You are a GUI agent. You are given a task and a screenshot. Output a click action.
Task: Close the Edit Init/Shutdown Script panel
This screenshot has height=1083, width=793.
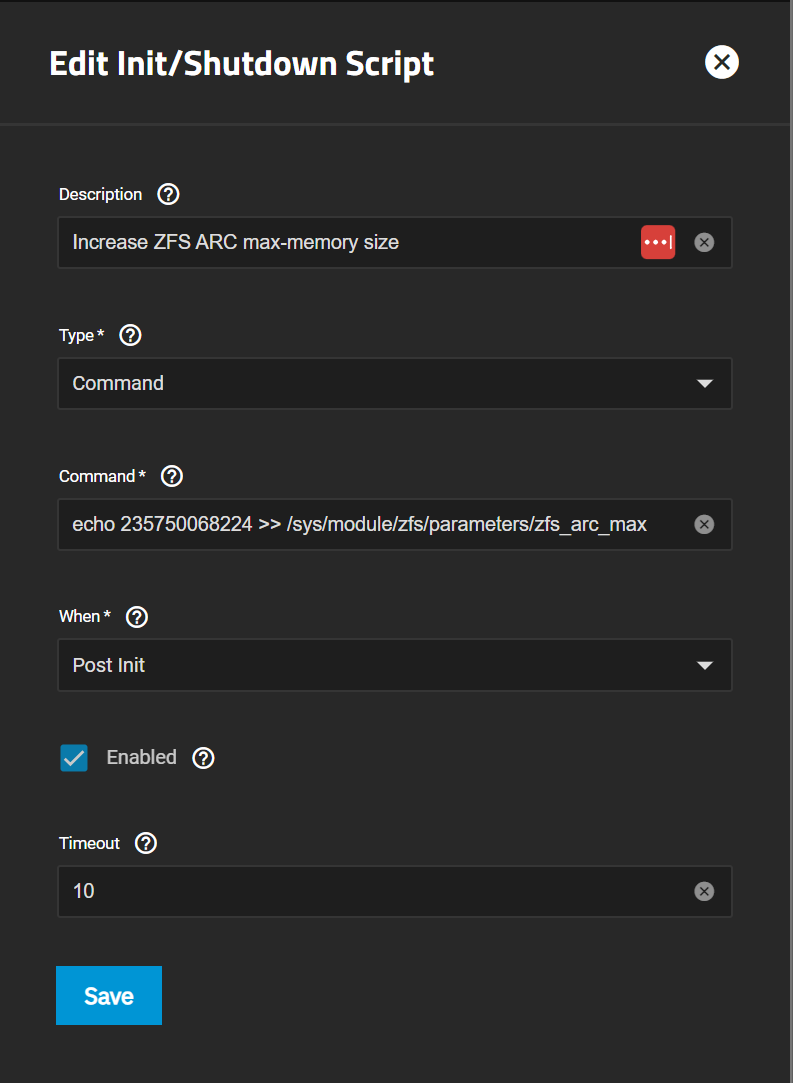[721, 63]
